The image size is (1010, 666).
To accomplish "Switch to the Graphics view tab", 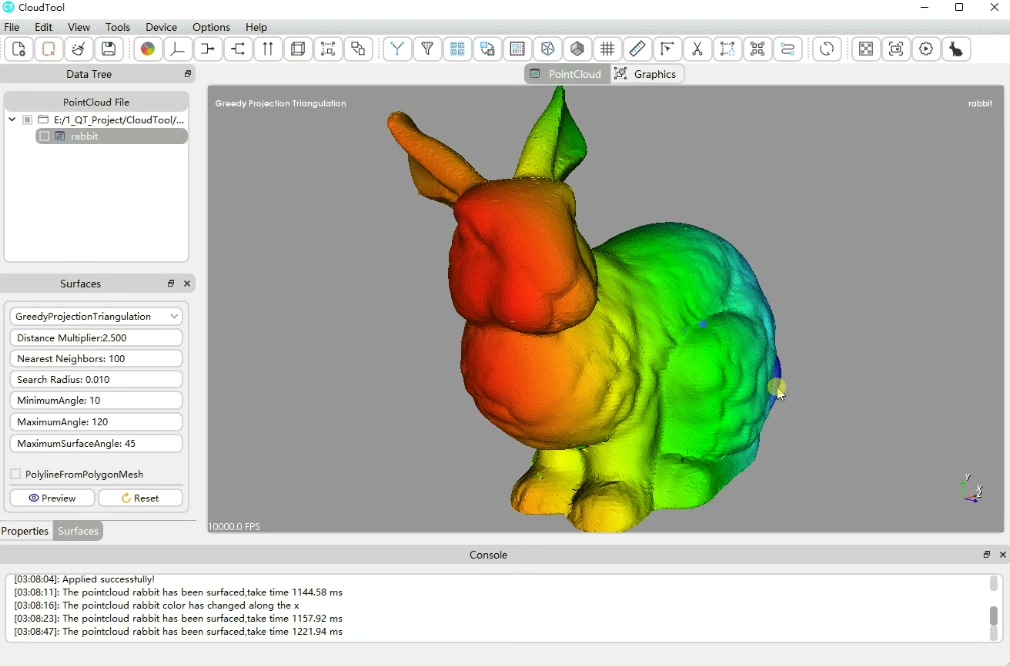I will tap(646, 74).
